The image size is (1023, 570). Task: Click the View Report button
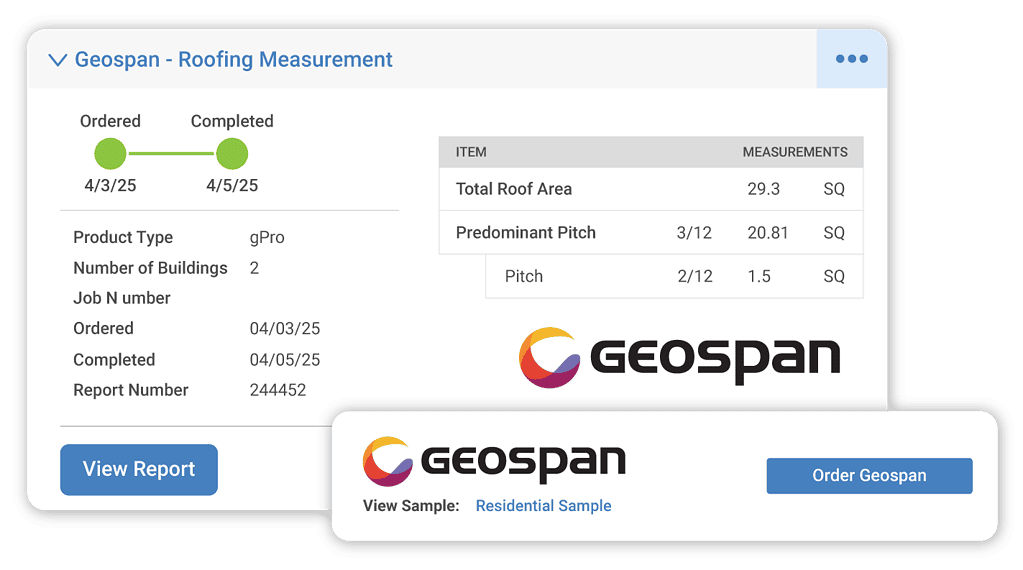[x=139, y=470]
